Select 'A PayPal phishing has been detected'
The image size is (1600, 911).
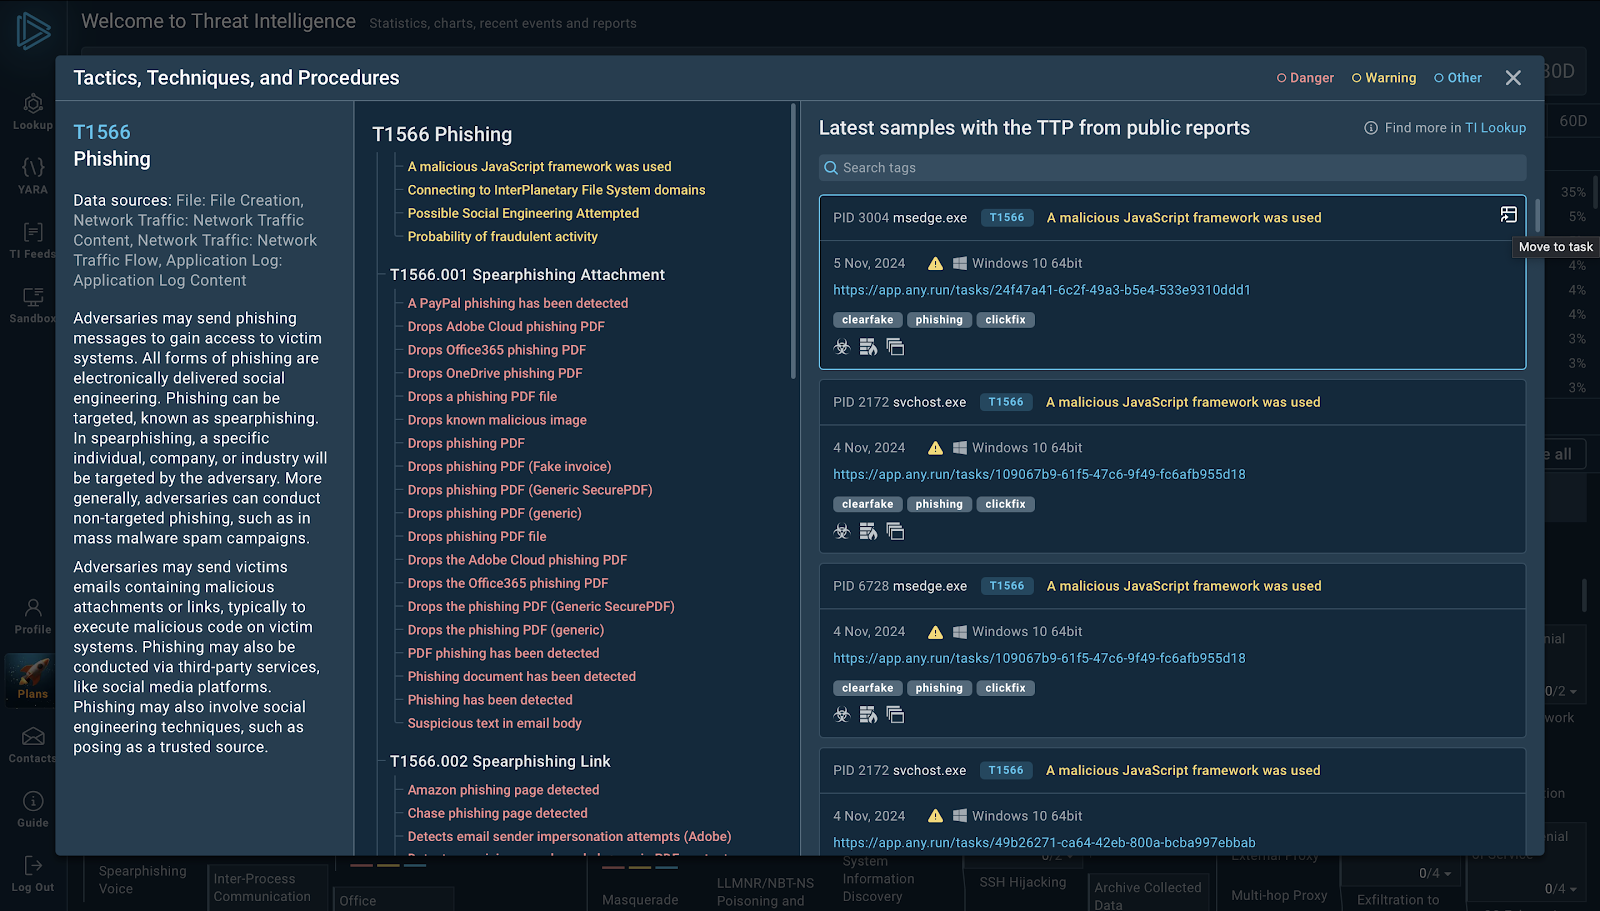pos(518,303)
